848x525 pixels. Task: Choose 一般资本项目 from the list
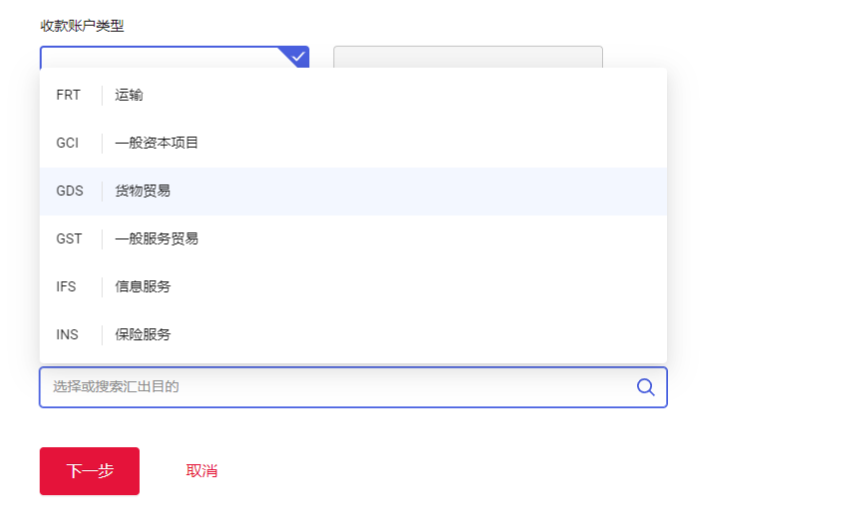click(157, 143)
